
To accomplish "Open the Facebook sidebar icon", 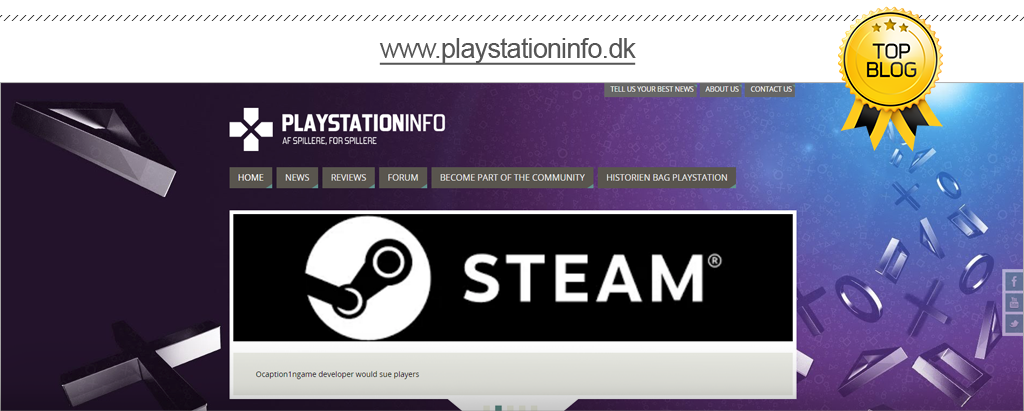I will coord(1013,282).
